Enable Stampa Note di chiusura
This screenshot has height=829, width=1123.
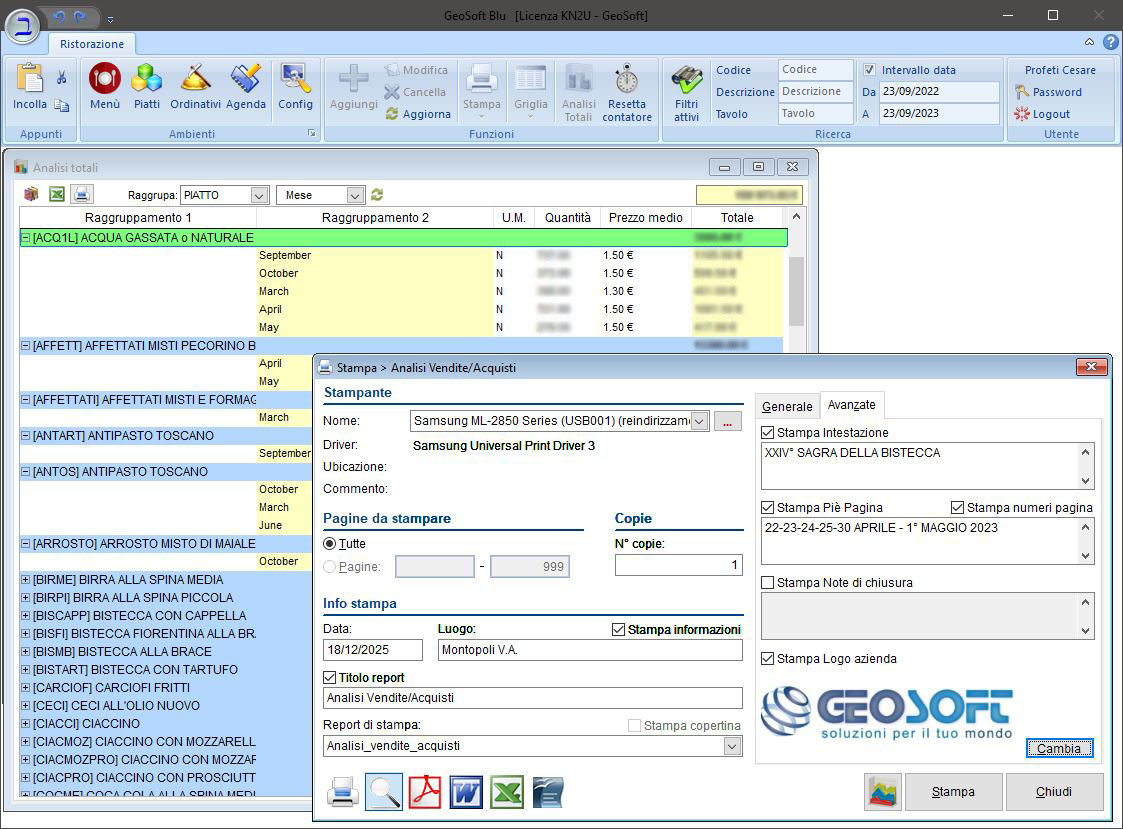click(768, 583)
